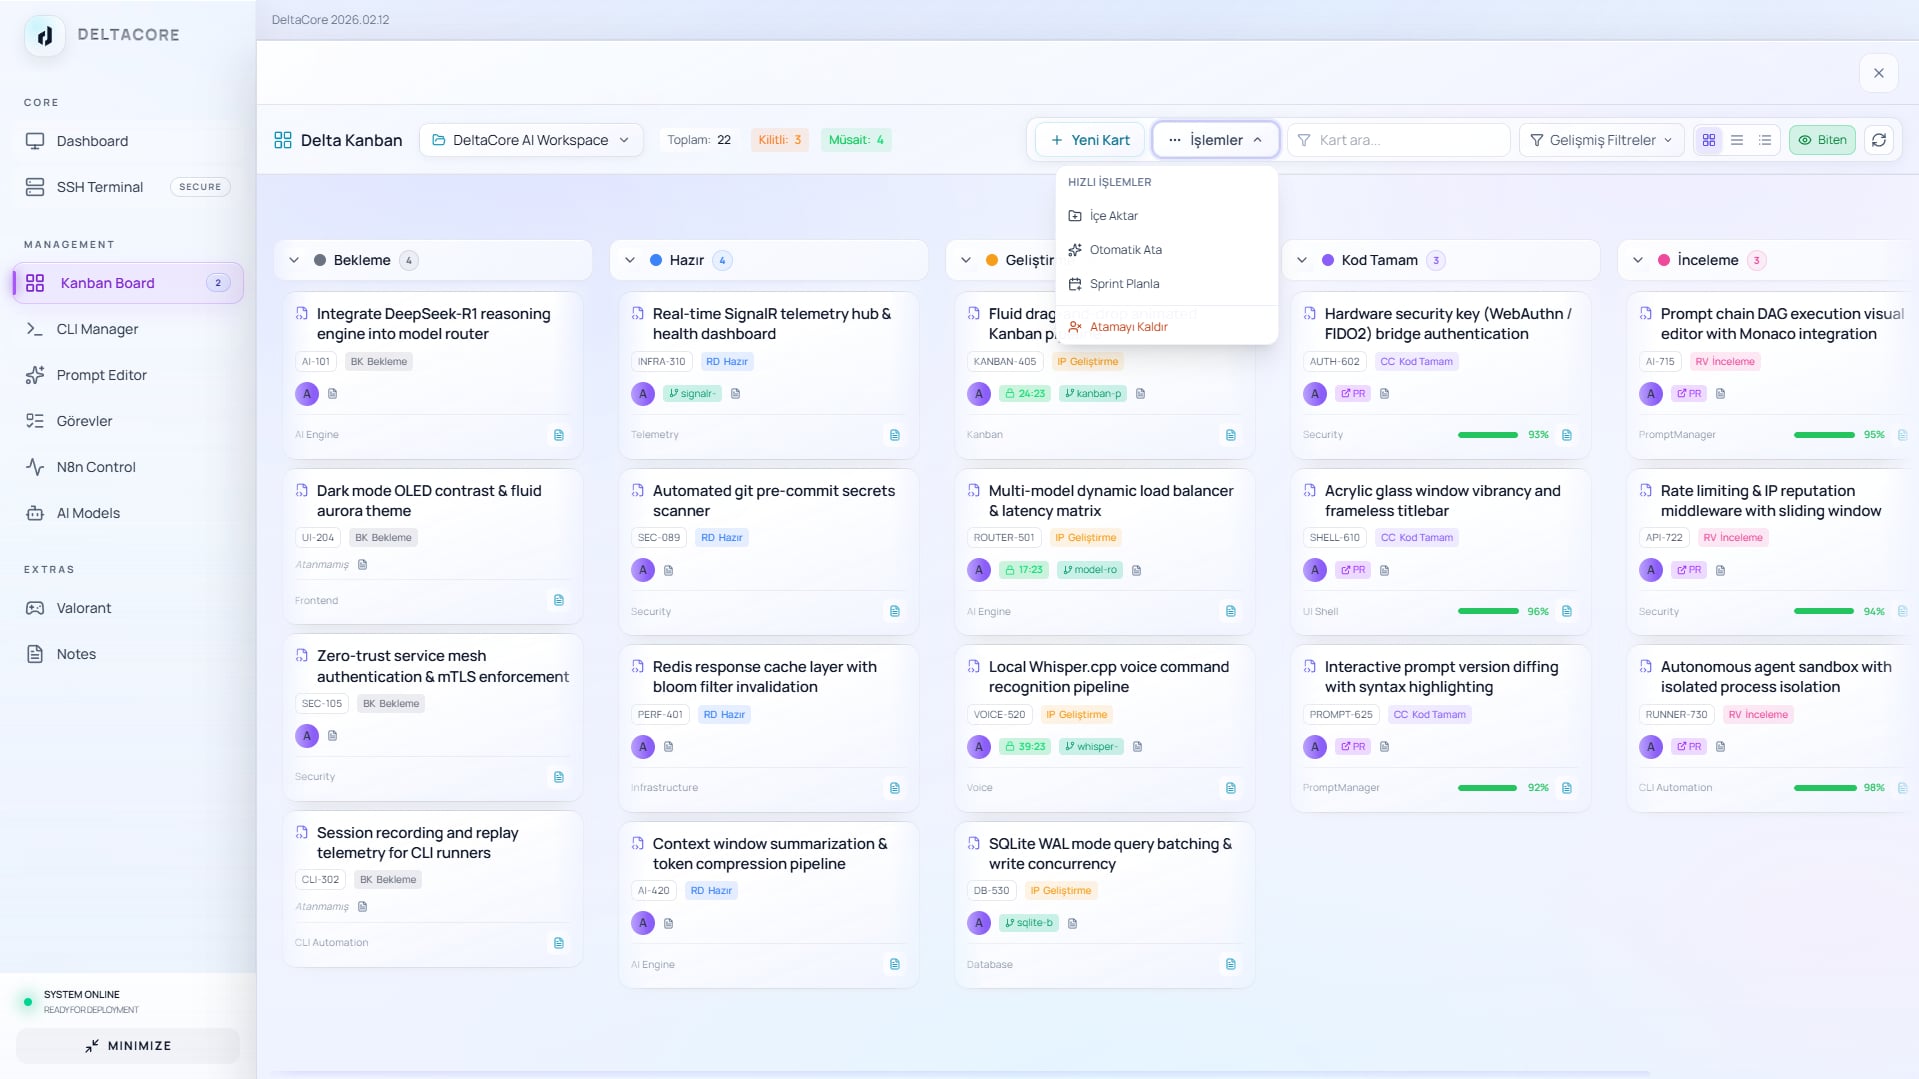The width and height of the screenshot is (1919, 1079).
Task: Toggle Müsait: 4 filter badge
Action: tap(856, 140)
